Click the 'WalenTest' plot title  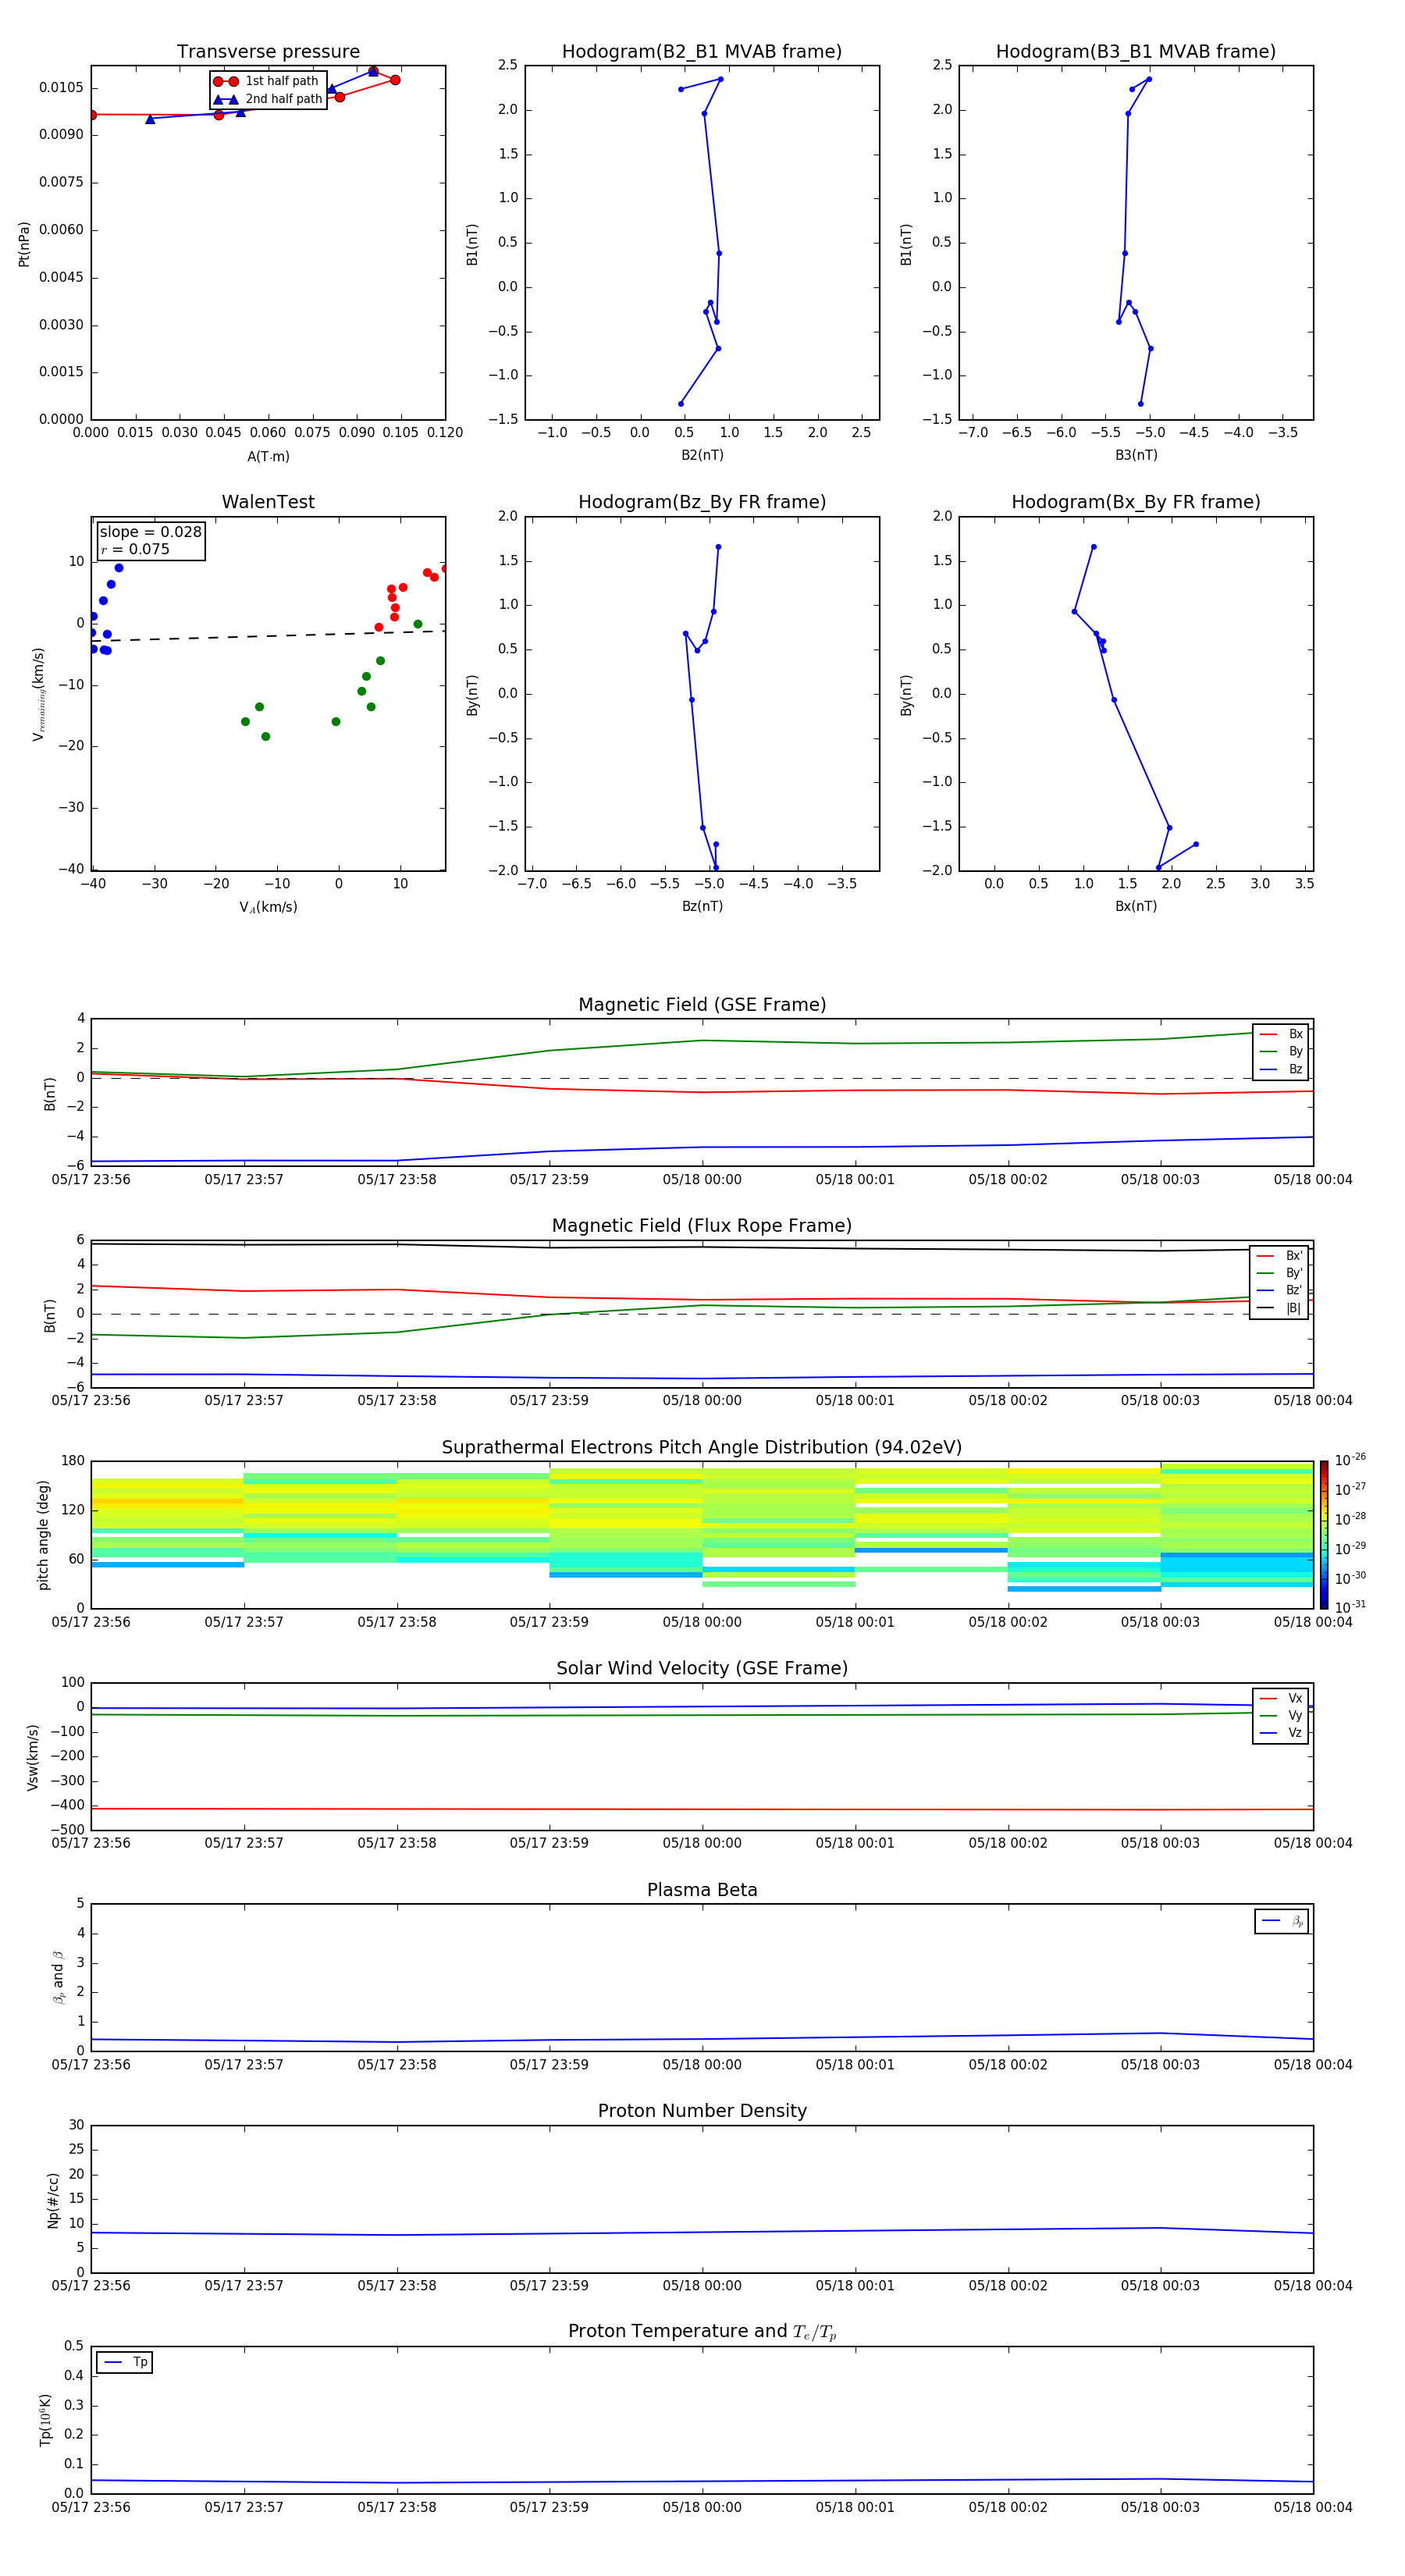pos(268,502)
